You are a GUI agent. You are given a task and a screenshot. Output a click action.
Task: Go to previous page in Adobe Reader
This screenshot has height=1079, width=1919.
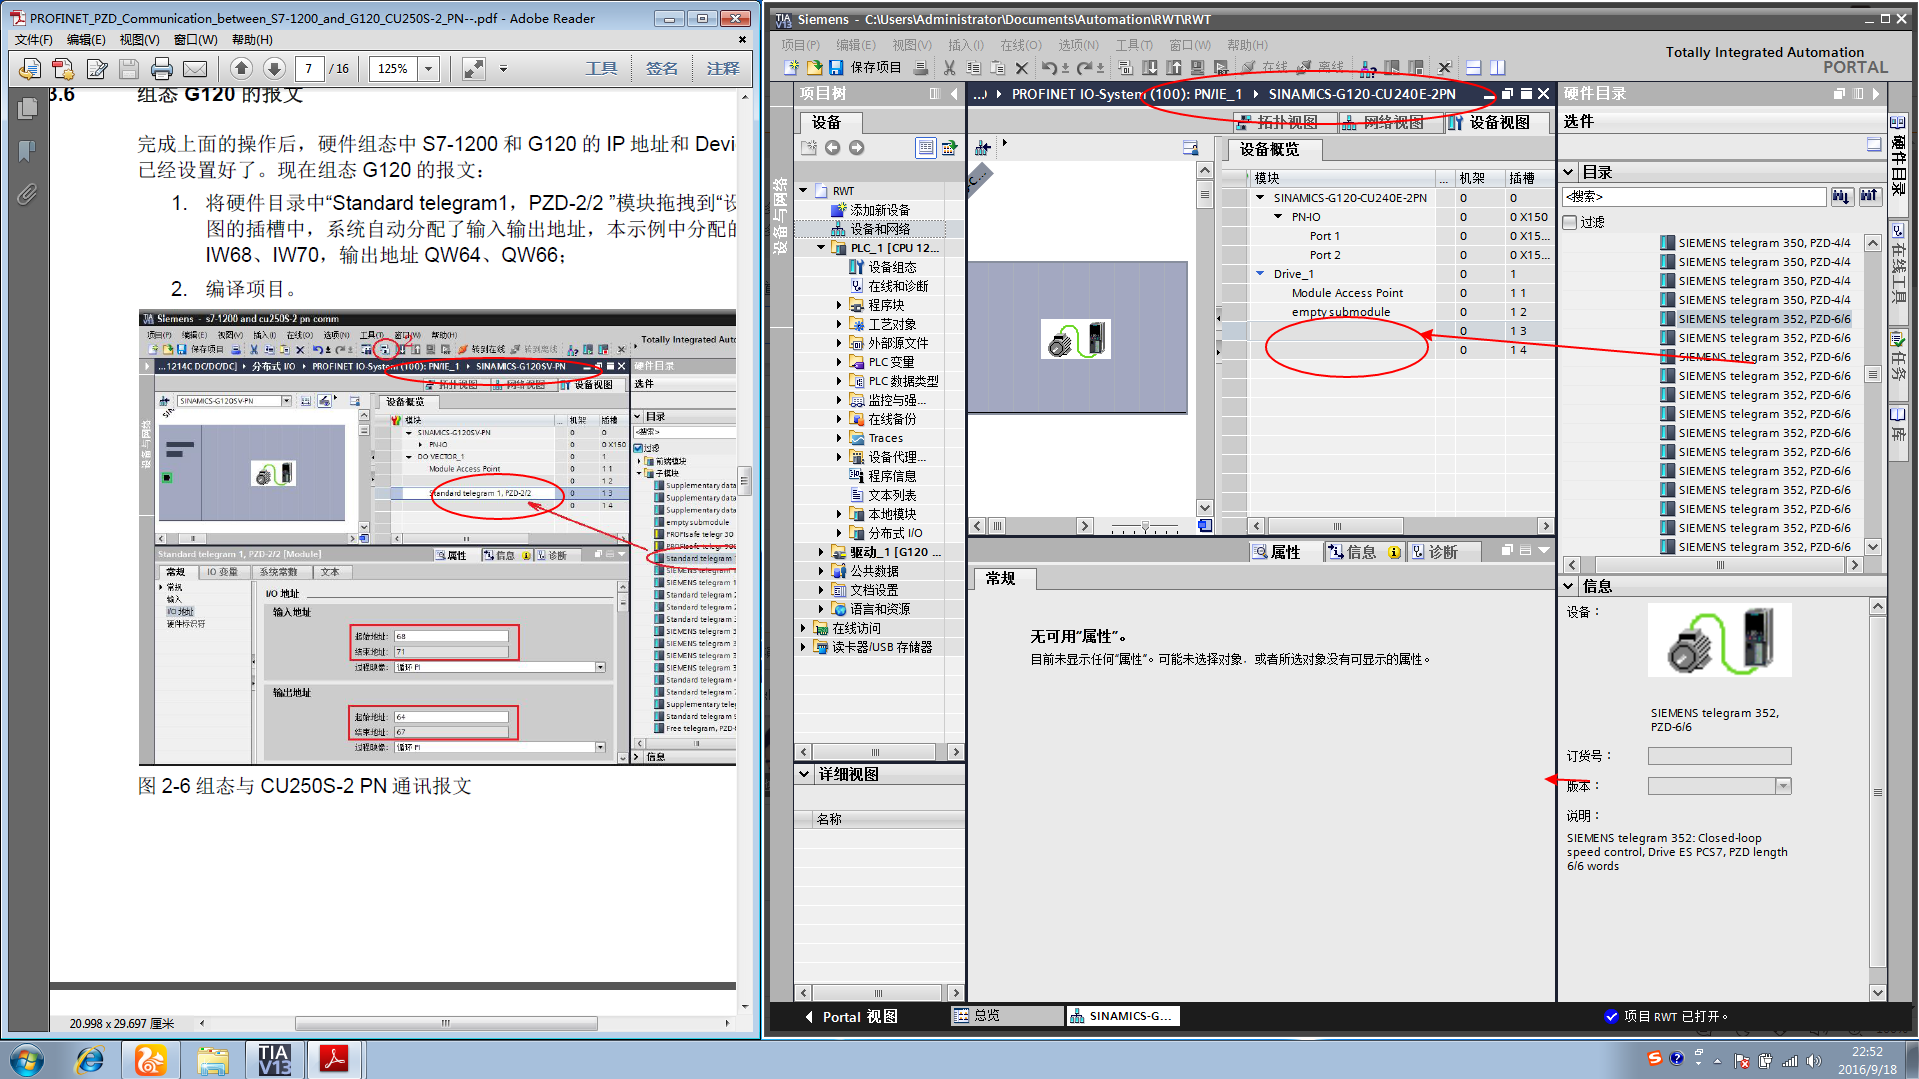tap(241, 68)
